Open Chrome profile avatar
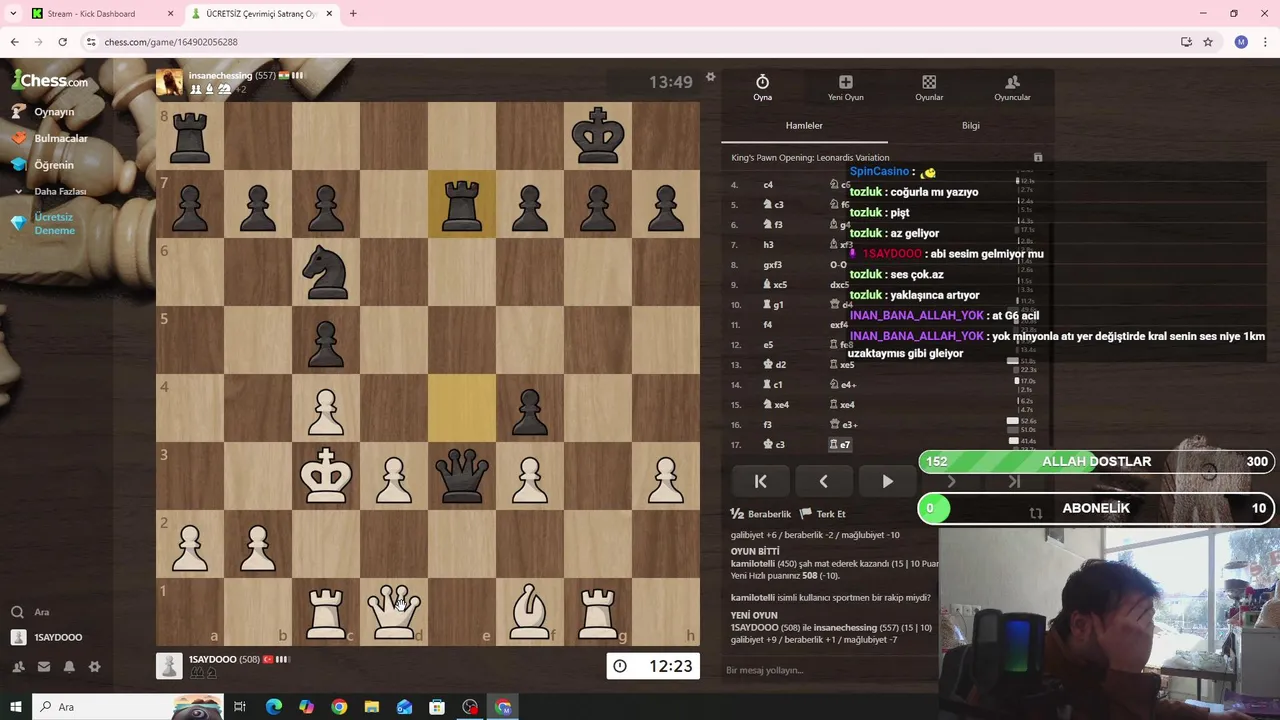 coord(1241,42)
